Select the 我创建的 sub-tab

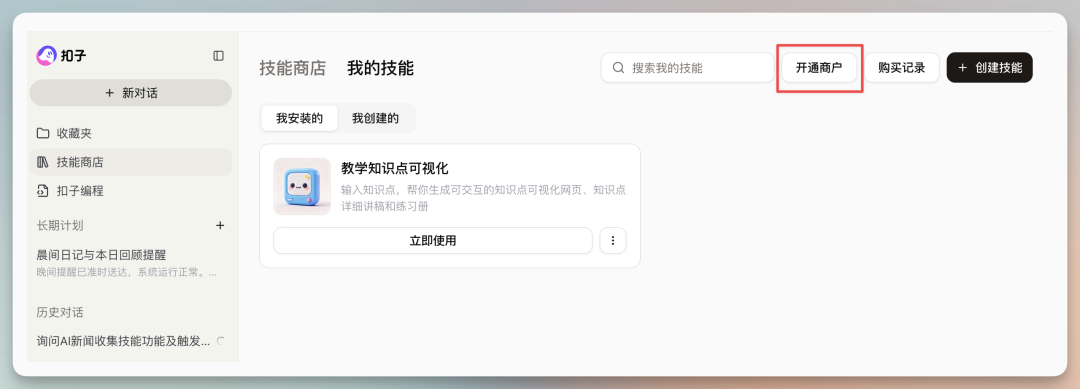click(375, 118)
